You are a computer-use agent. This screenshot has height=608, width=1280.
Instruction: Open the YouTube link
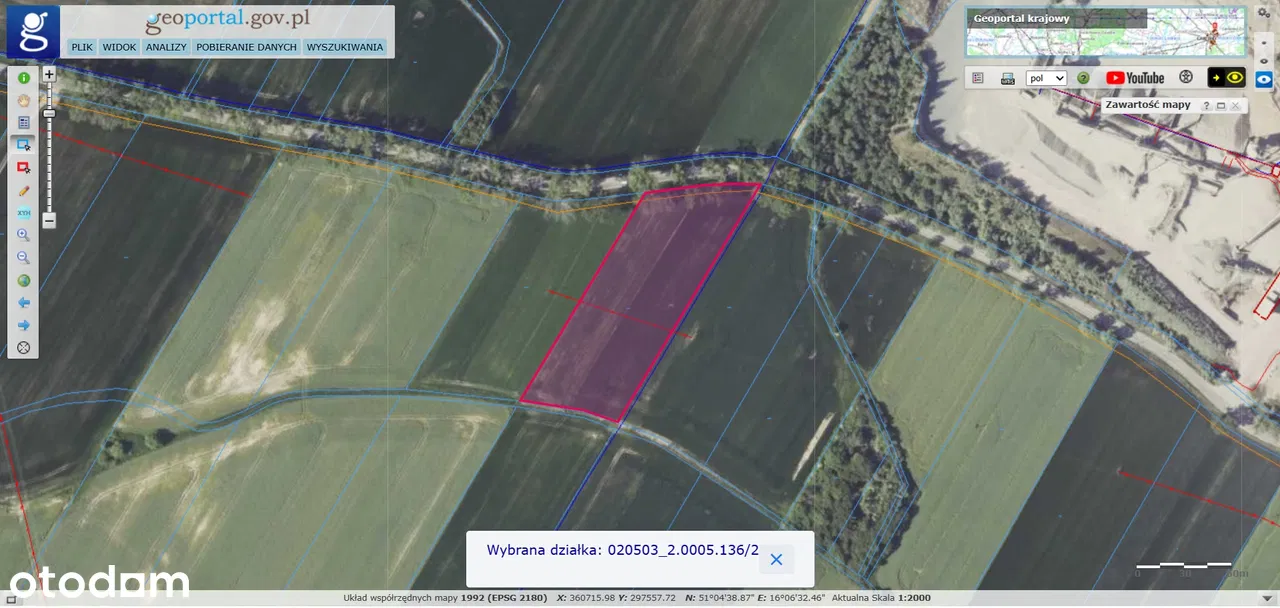(x=1135, y=78)
